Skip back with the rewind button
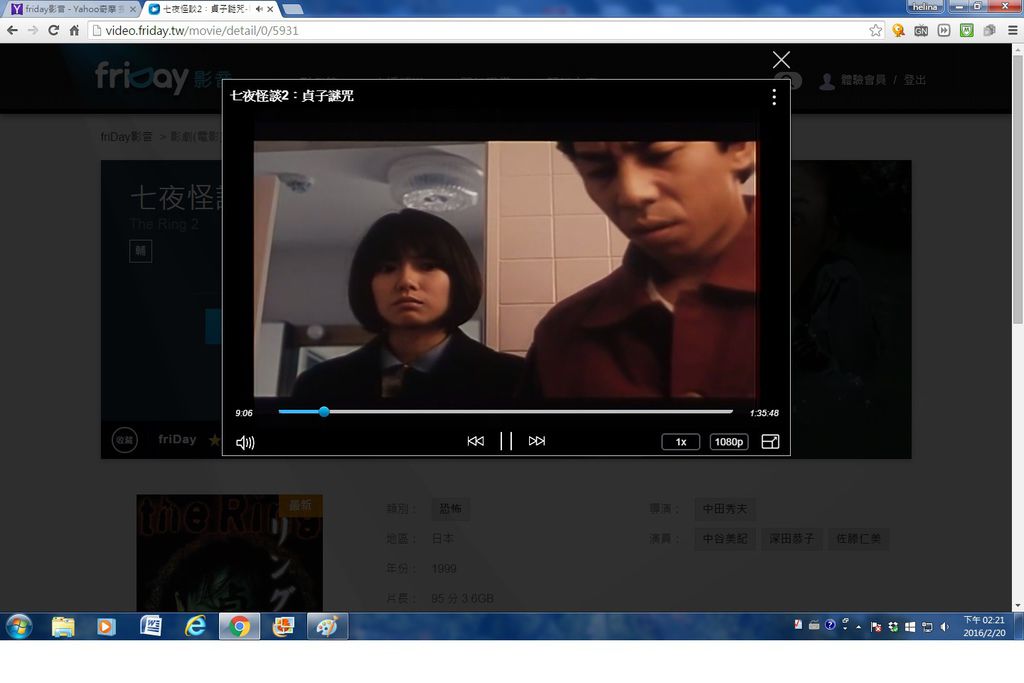 tap(475, 441)
